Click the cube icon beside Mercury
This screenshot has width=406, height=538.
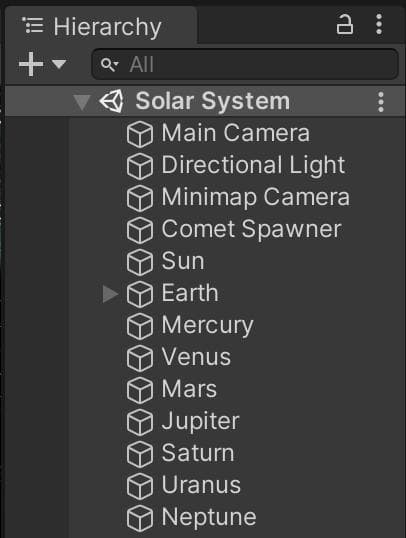coord(140,326)
